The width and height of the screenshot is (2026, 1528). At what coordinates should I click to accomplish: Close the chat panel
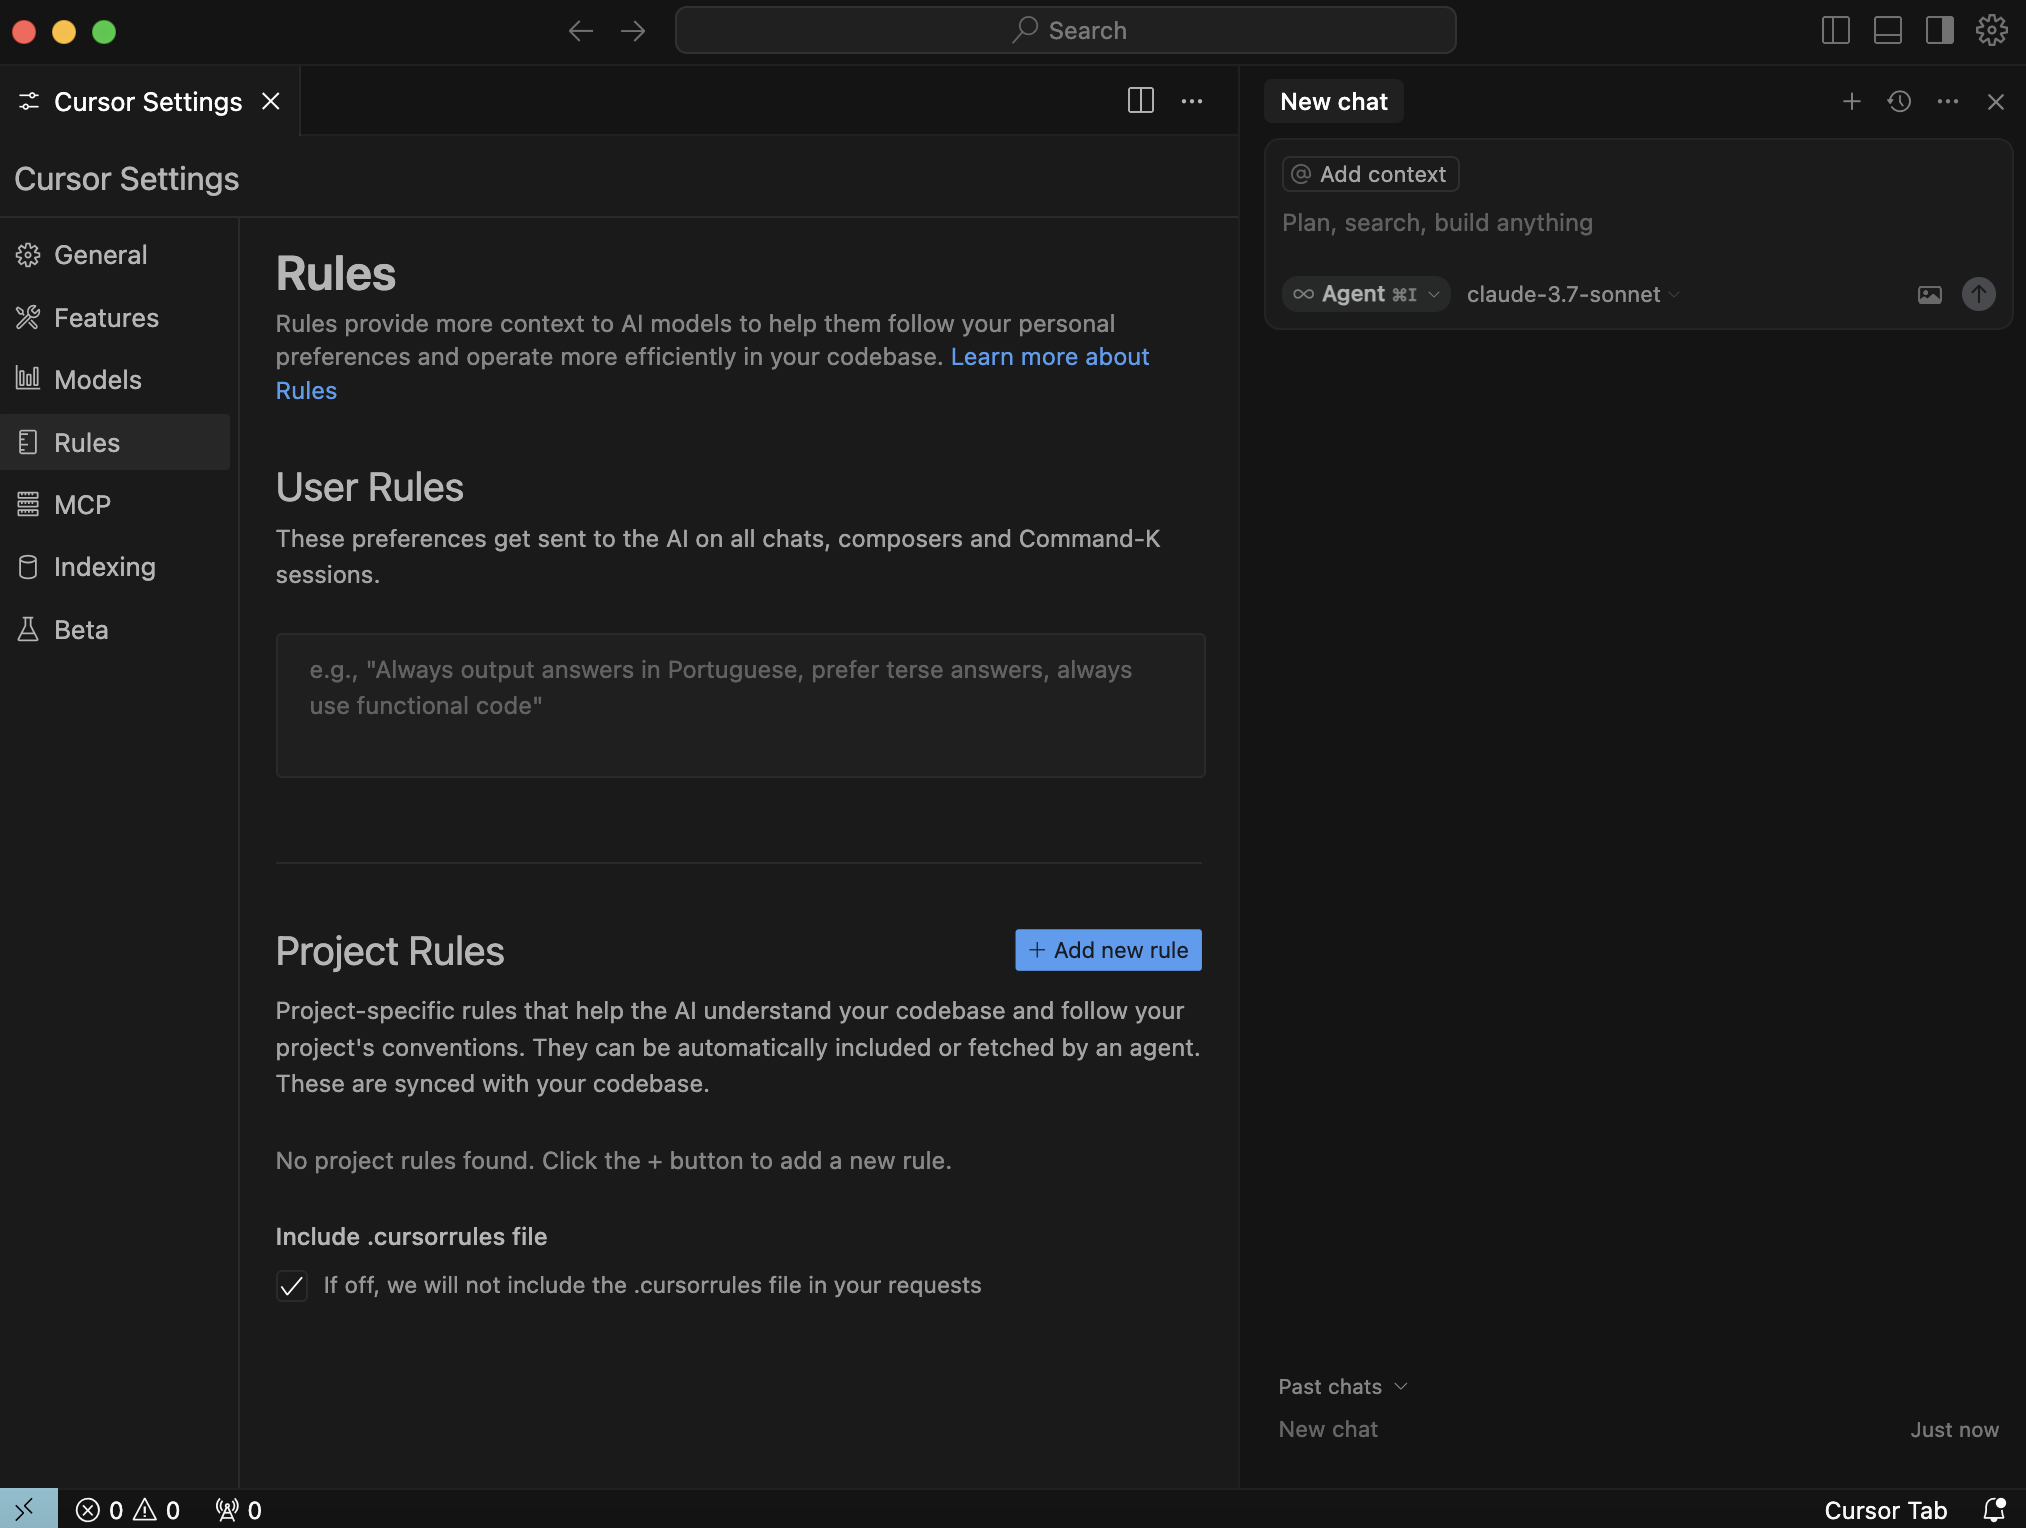1996,101
